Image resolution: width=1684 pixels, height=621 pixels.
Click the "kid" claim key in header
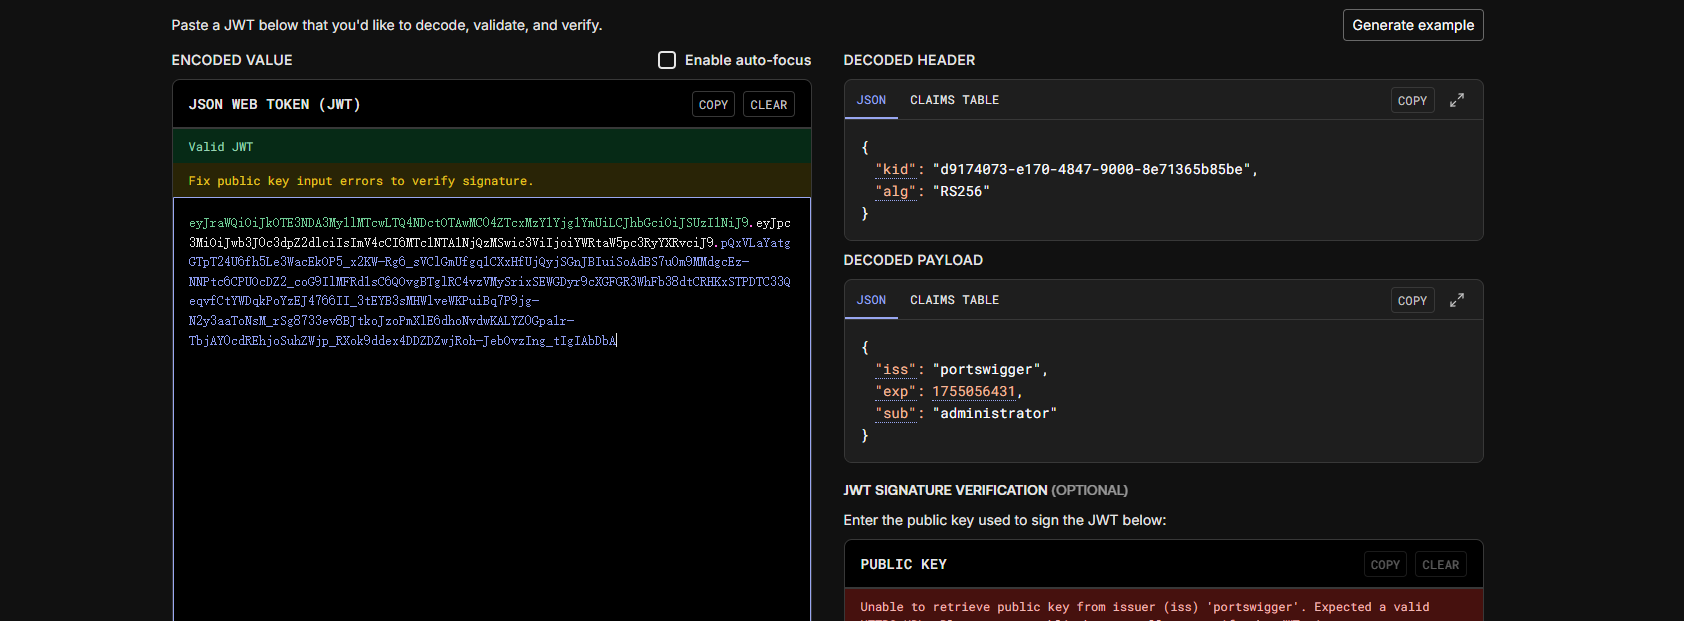tap(895, 170)
